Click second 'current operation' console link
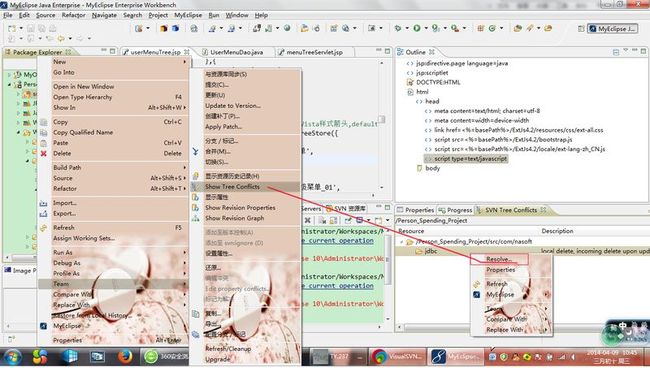The width and height of the screenshot is (650, 368). pyautogui.click(x=340, y=286)
